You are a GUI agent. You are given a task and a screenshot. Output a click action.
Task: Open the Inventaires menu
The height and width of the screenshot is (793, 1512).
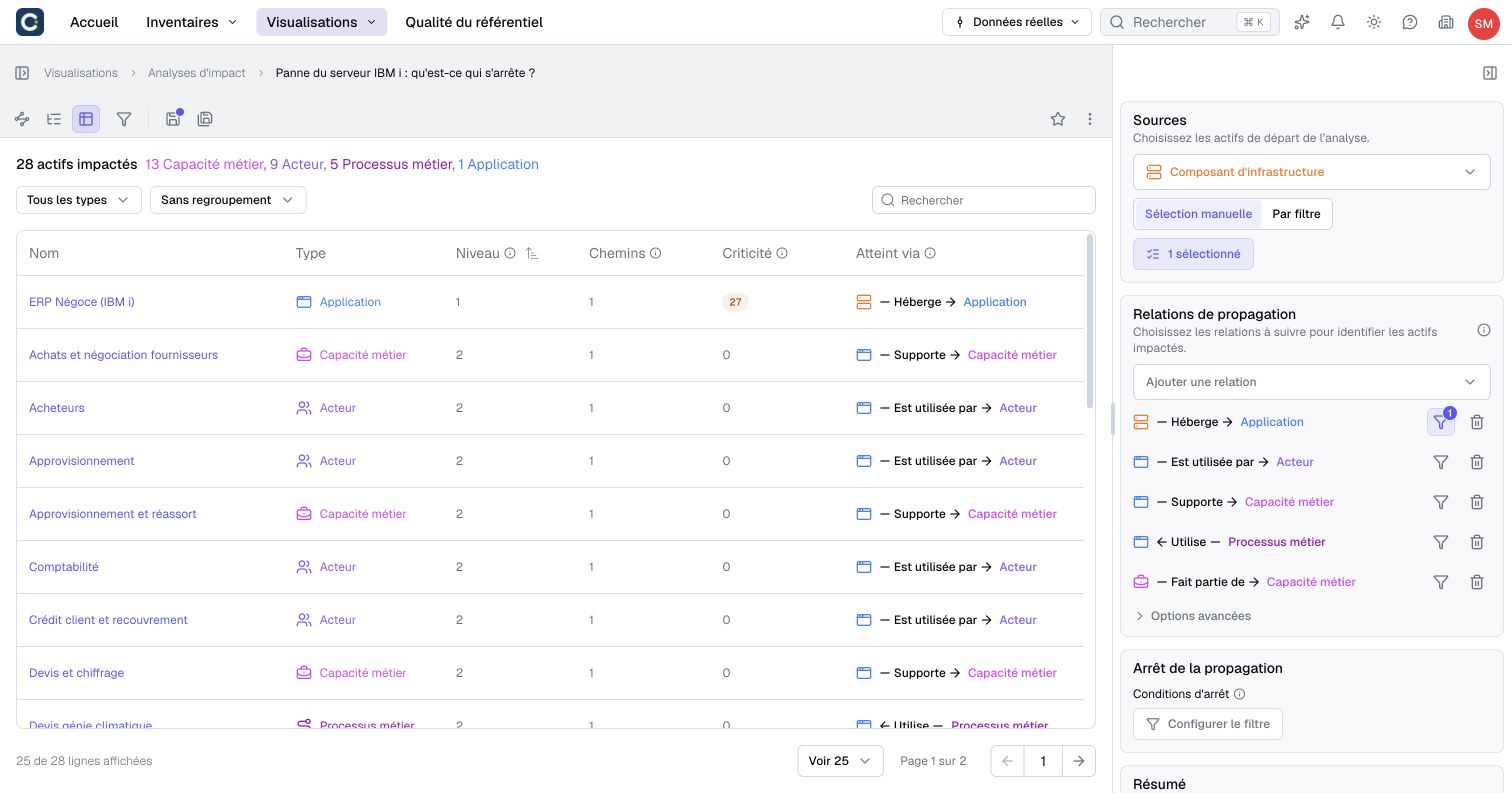pos(192,22)
